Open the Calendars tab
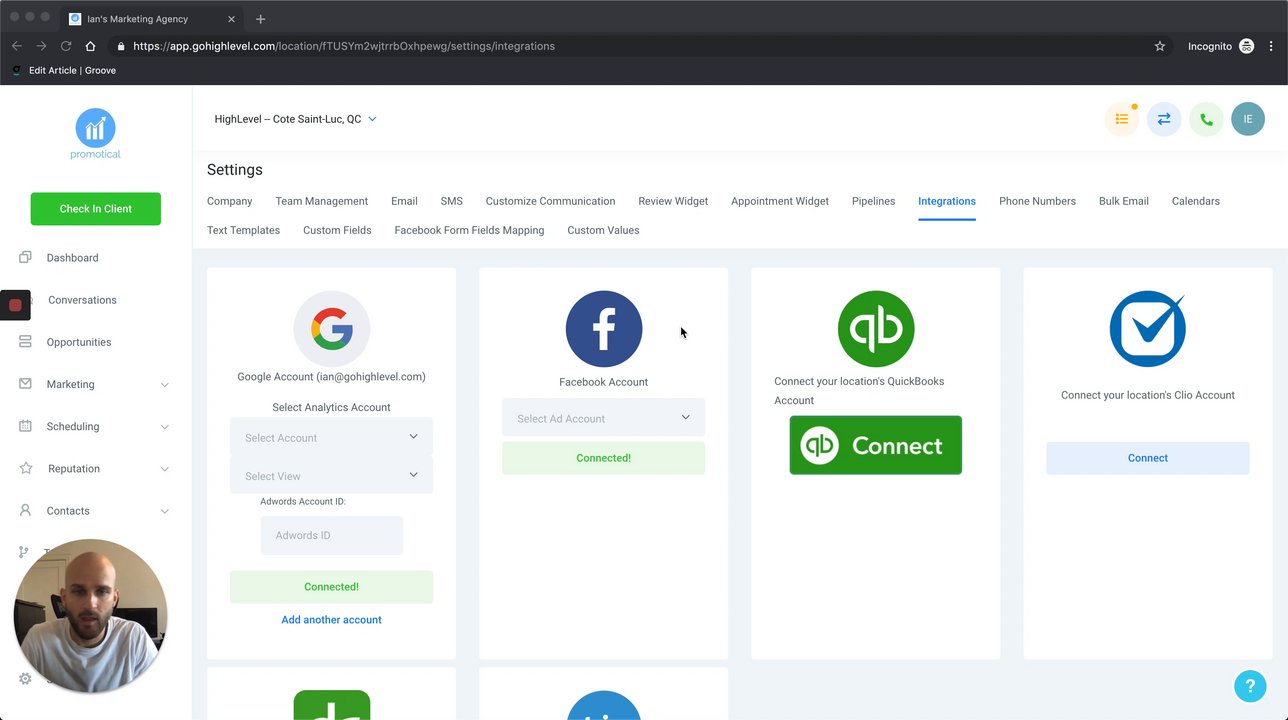This screenshot has height=720, width=1288. tap(1195, 201)
